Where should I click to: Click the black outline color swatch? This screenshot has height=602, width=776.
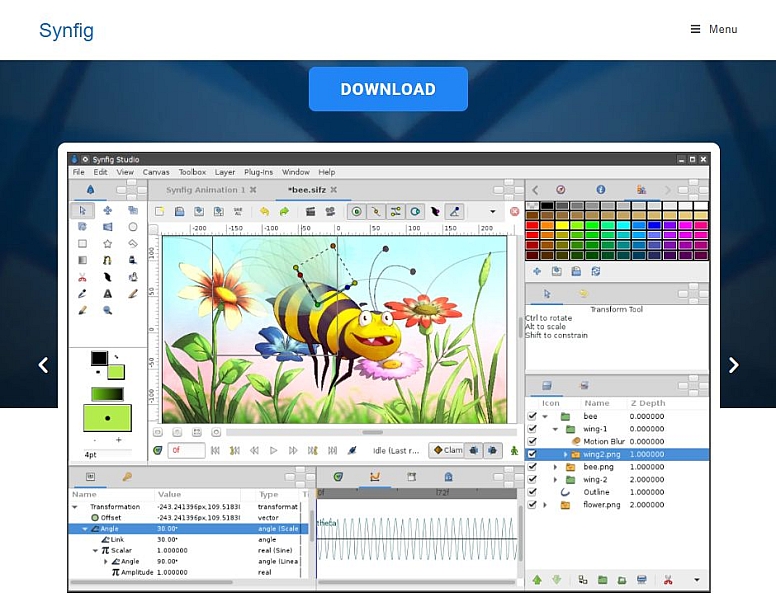tap(99, 358)
